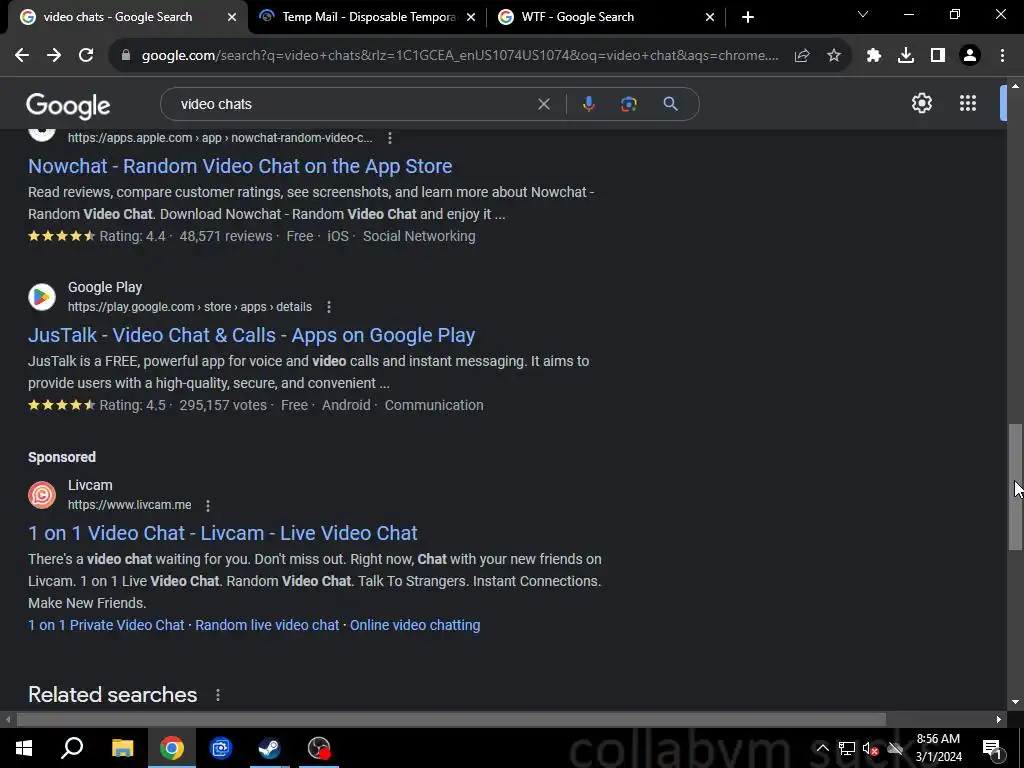The width and height of the screenshot is (1024, 768).
Task: Open the Windows Start menu
Action: 24,748
